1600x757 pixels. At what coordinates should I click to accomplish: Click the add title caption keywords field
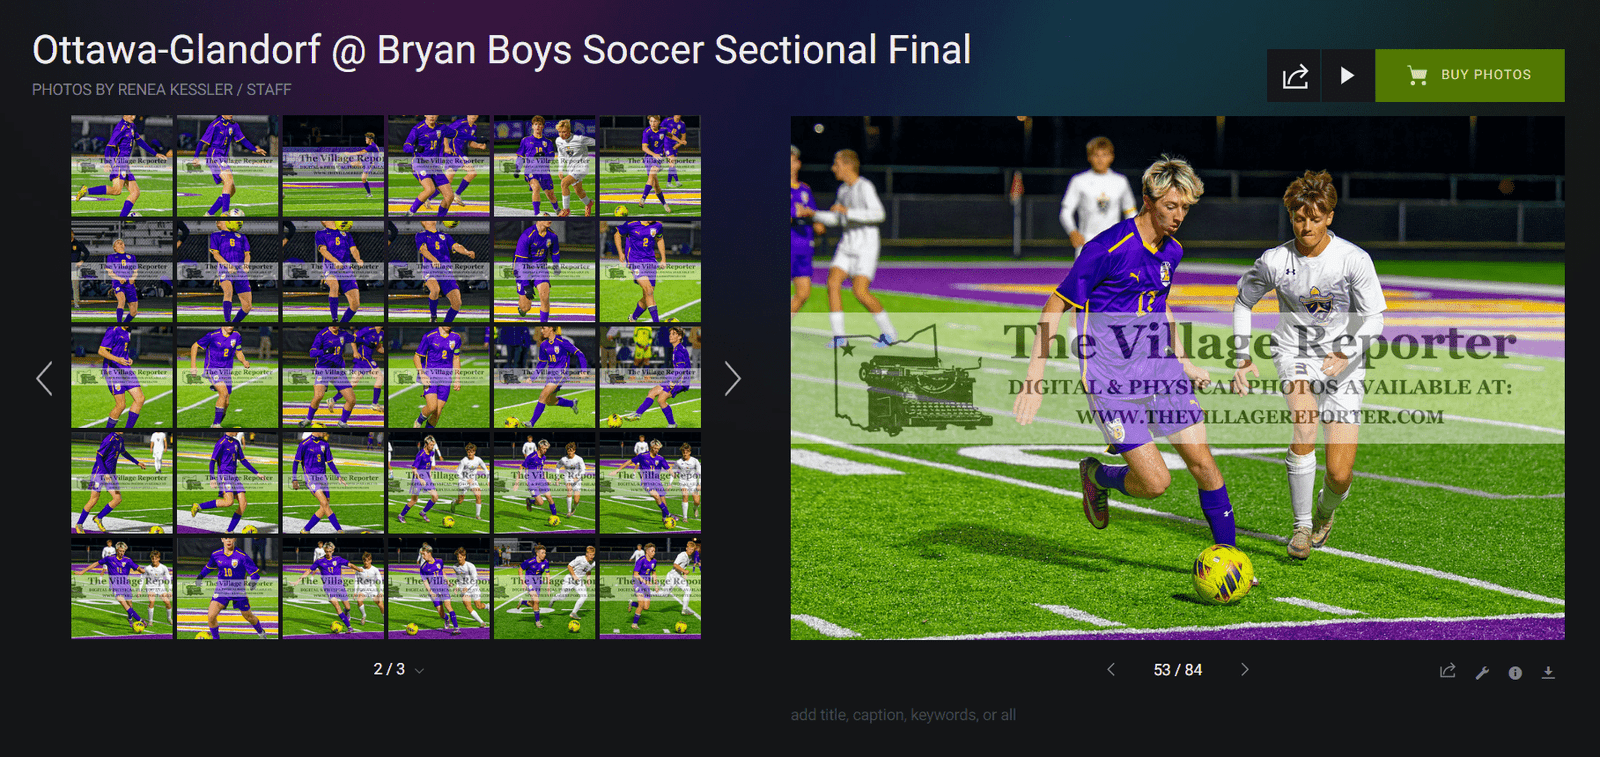click(x=903, y=715)
